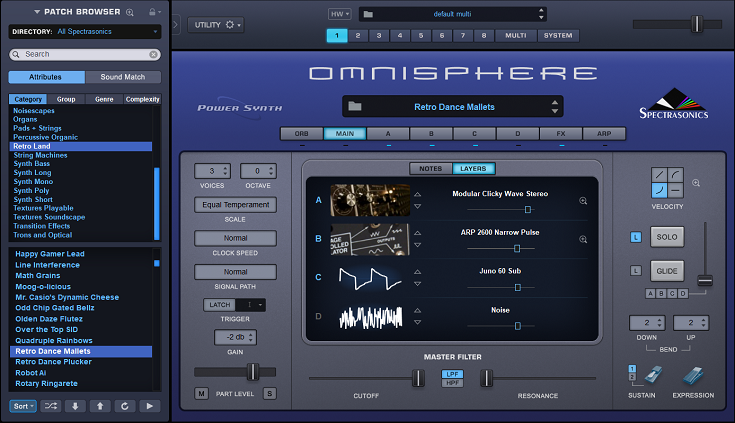Switch to the ARP tab
The width and height of the screenshot is (735, 423).
(x=604, y=134)
